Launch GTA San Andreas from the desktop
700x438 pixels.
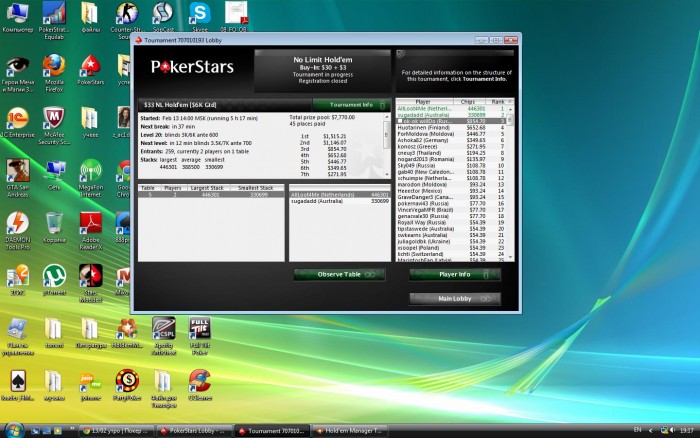tap(17, 178)
